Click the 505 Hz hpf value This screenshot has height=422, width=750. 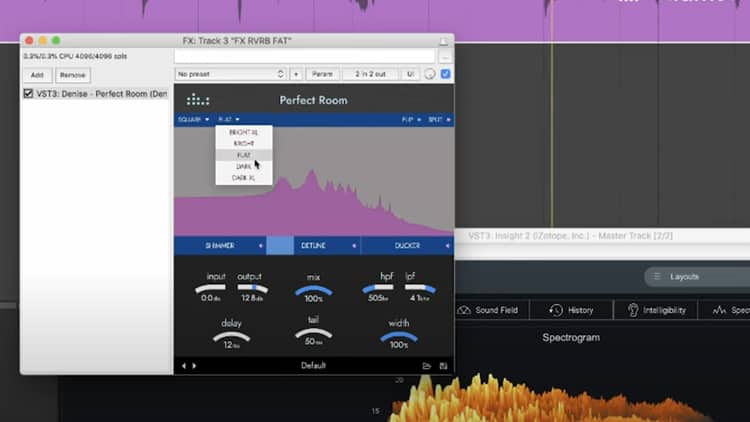coord(378,298)
